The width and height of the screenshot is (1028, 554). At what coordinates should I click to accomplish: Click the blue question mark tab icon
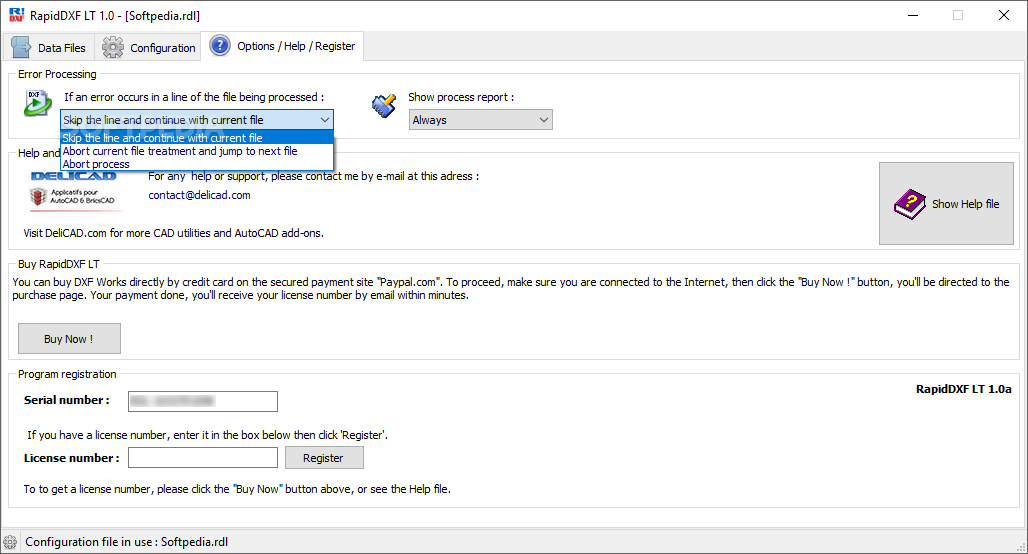(x=220, y=46)
